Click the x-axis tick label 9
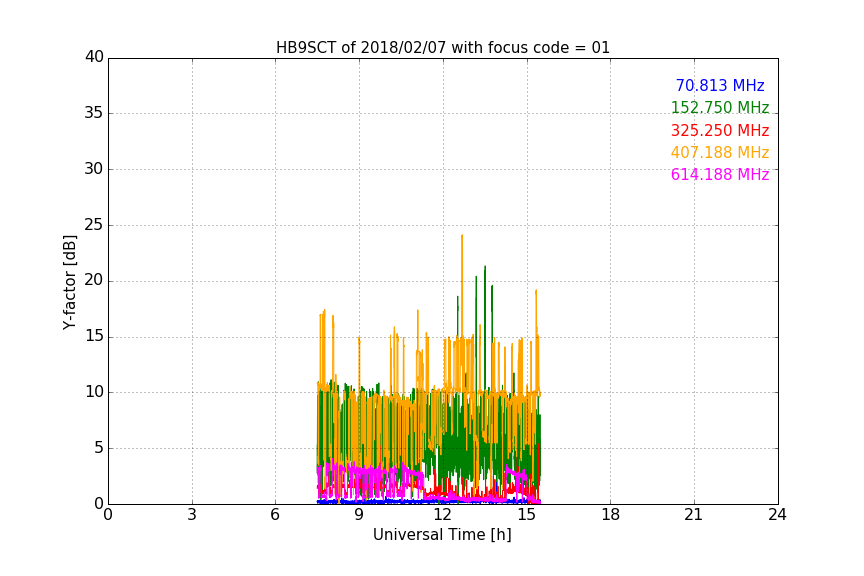This screenshot has width=864, height=576. (x=359, y=515)
